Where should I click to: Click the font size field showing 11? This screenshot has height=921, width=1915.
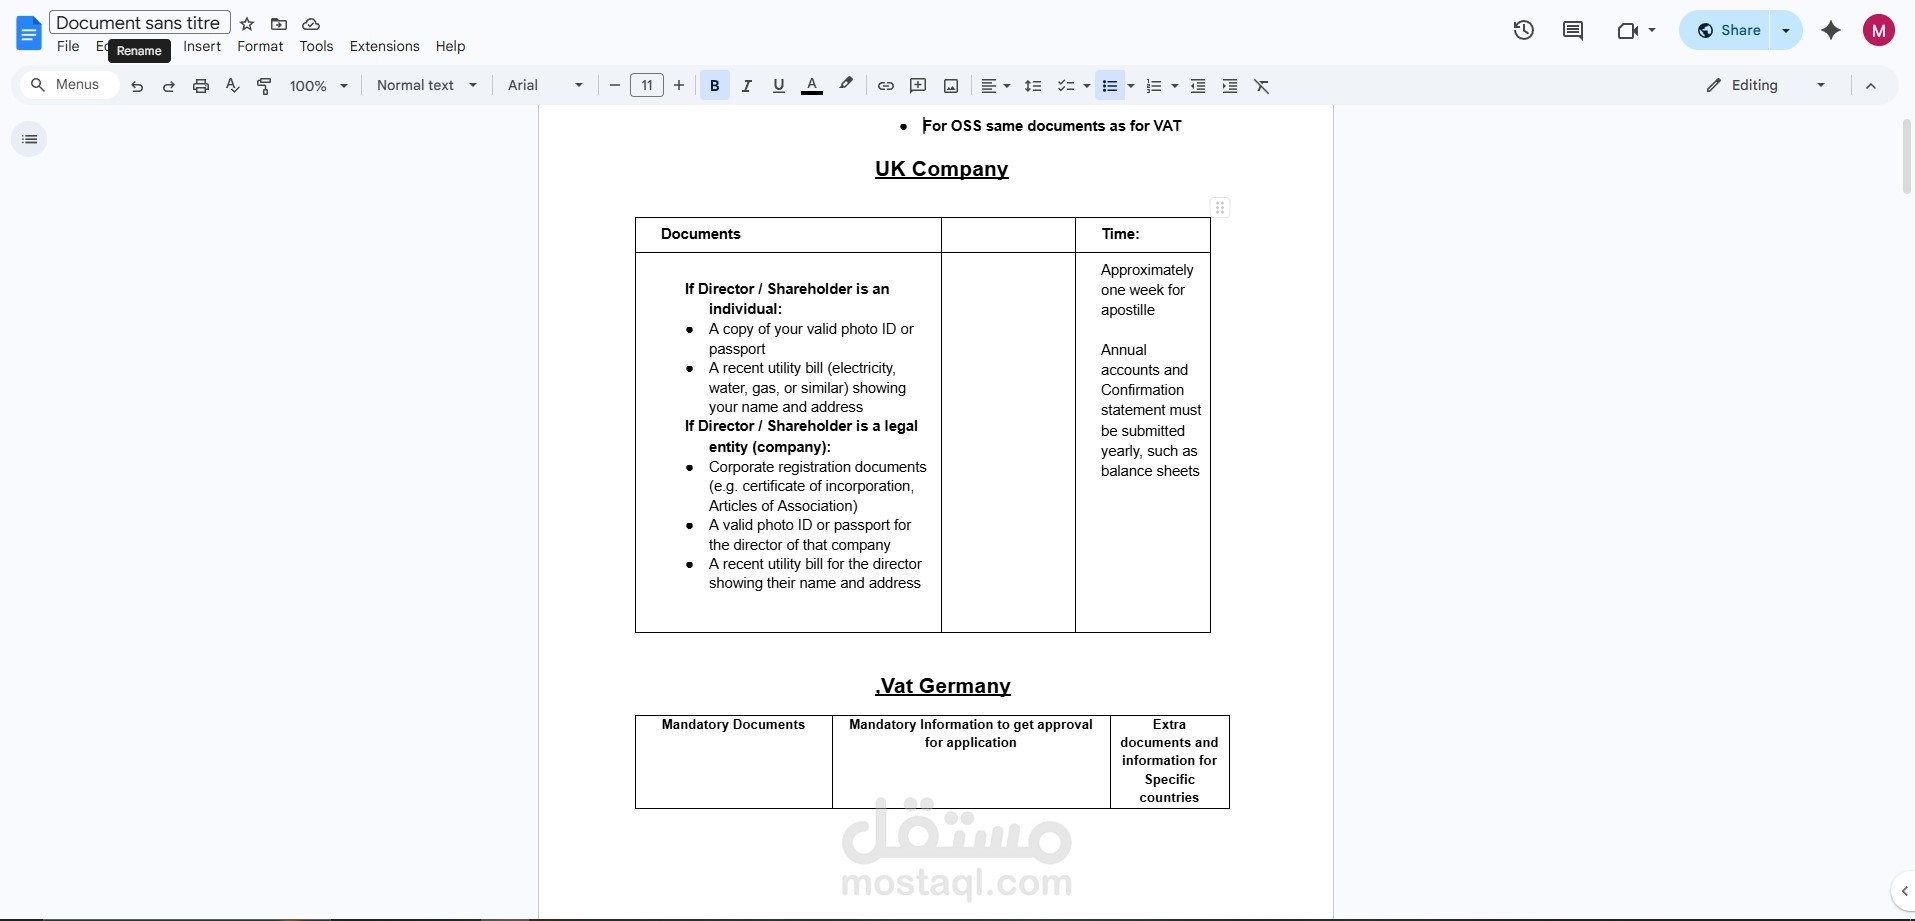tap(647, 86)
